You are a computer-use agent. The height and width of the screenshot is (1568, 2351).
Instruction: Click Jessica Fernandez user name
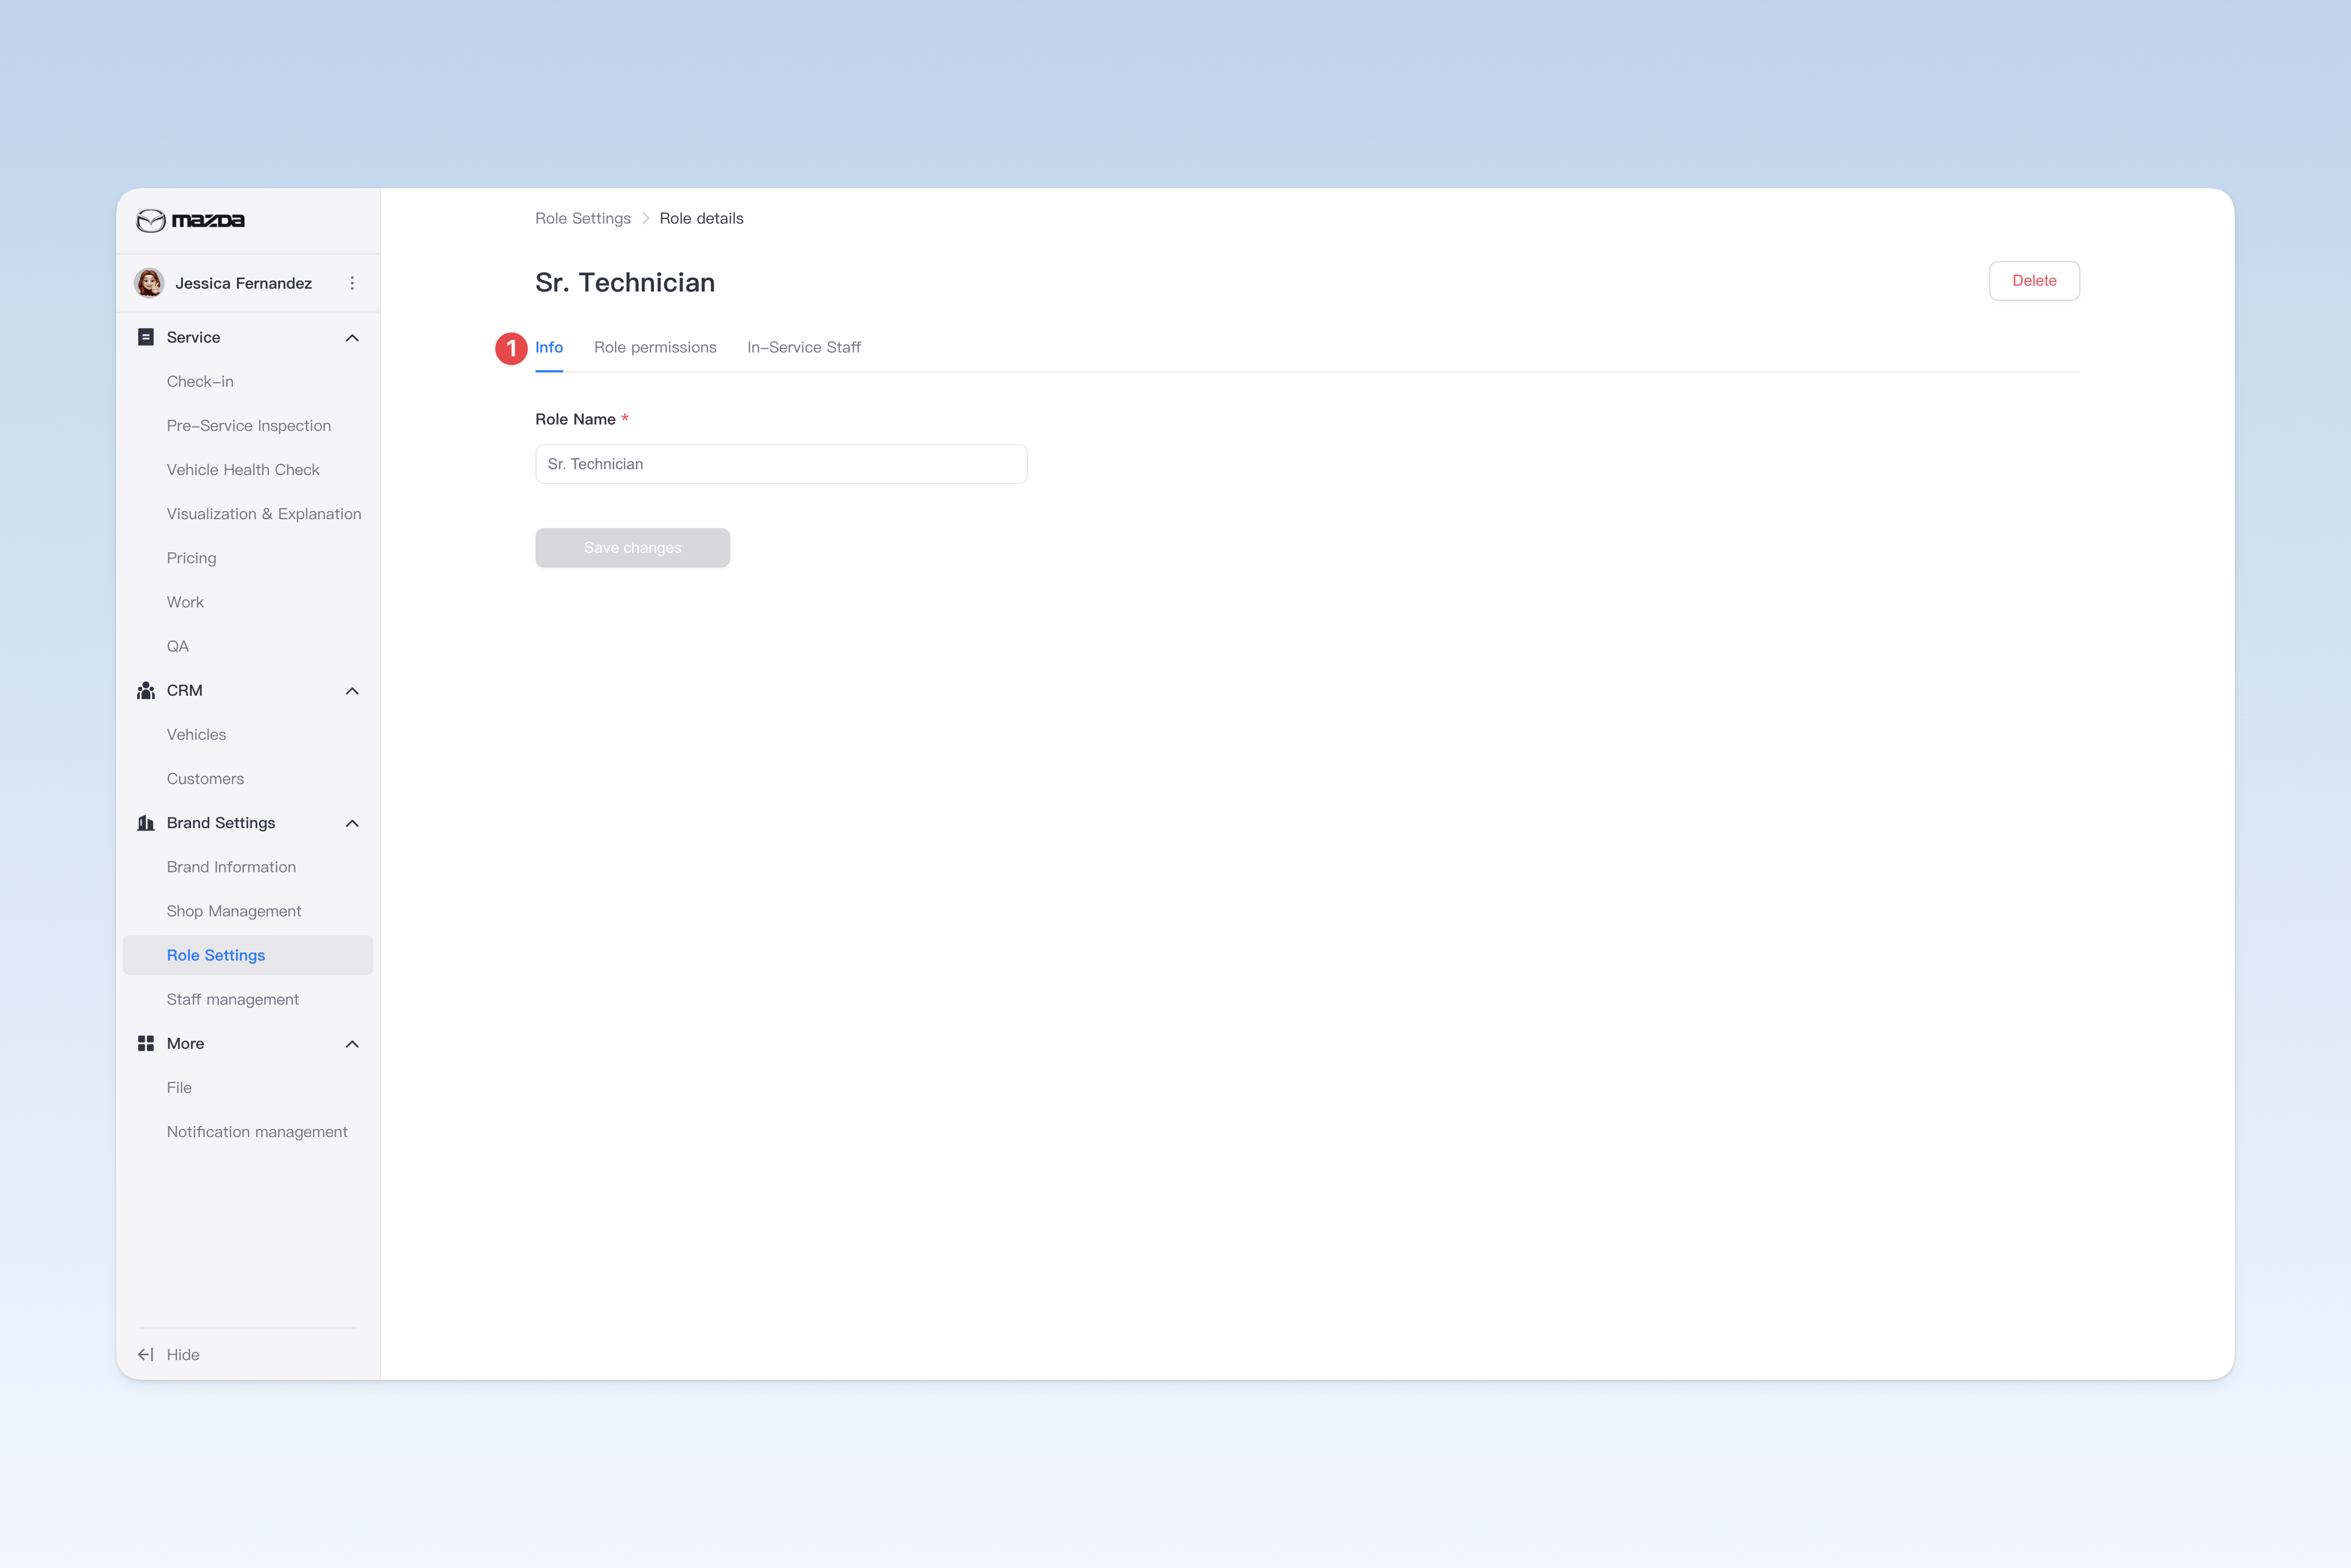click(x=243, y=283)
